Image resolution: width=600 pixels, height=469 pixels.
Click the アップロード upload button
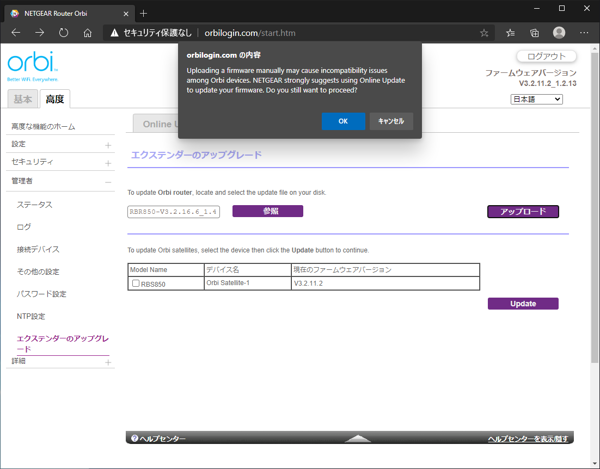[x=523, y=212]
